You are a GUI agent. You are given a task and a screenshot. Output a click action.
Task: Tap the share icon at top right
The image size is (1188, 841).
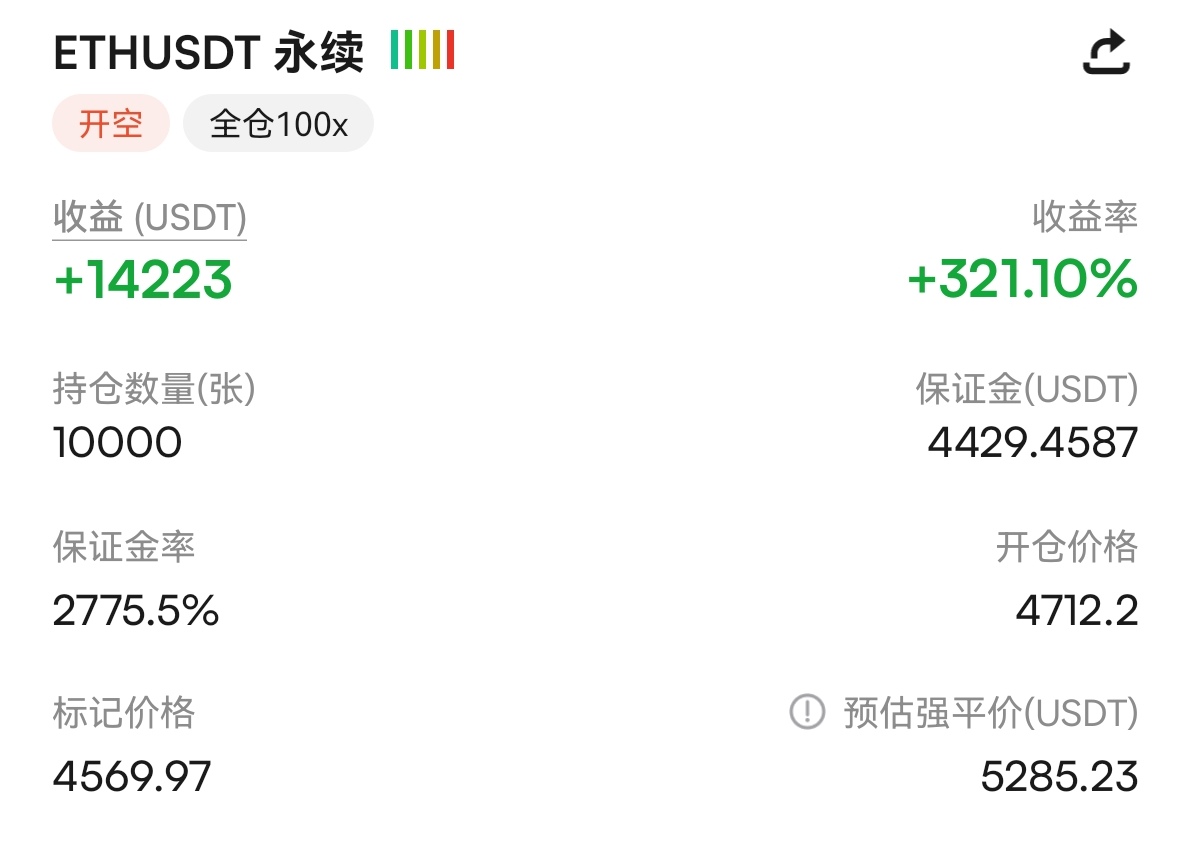click(1106, 52)
